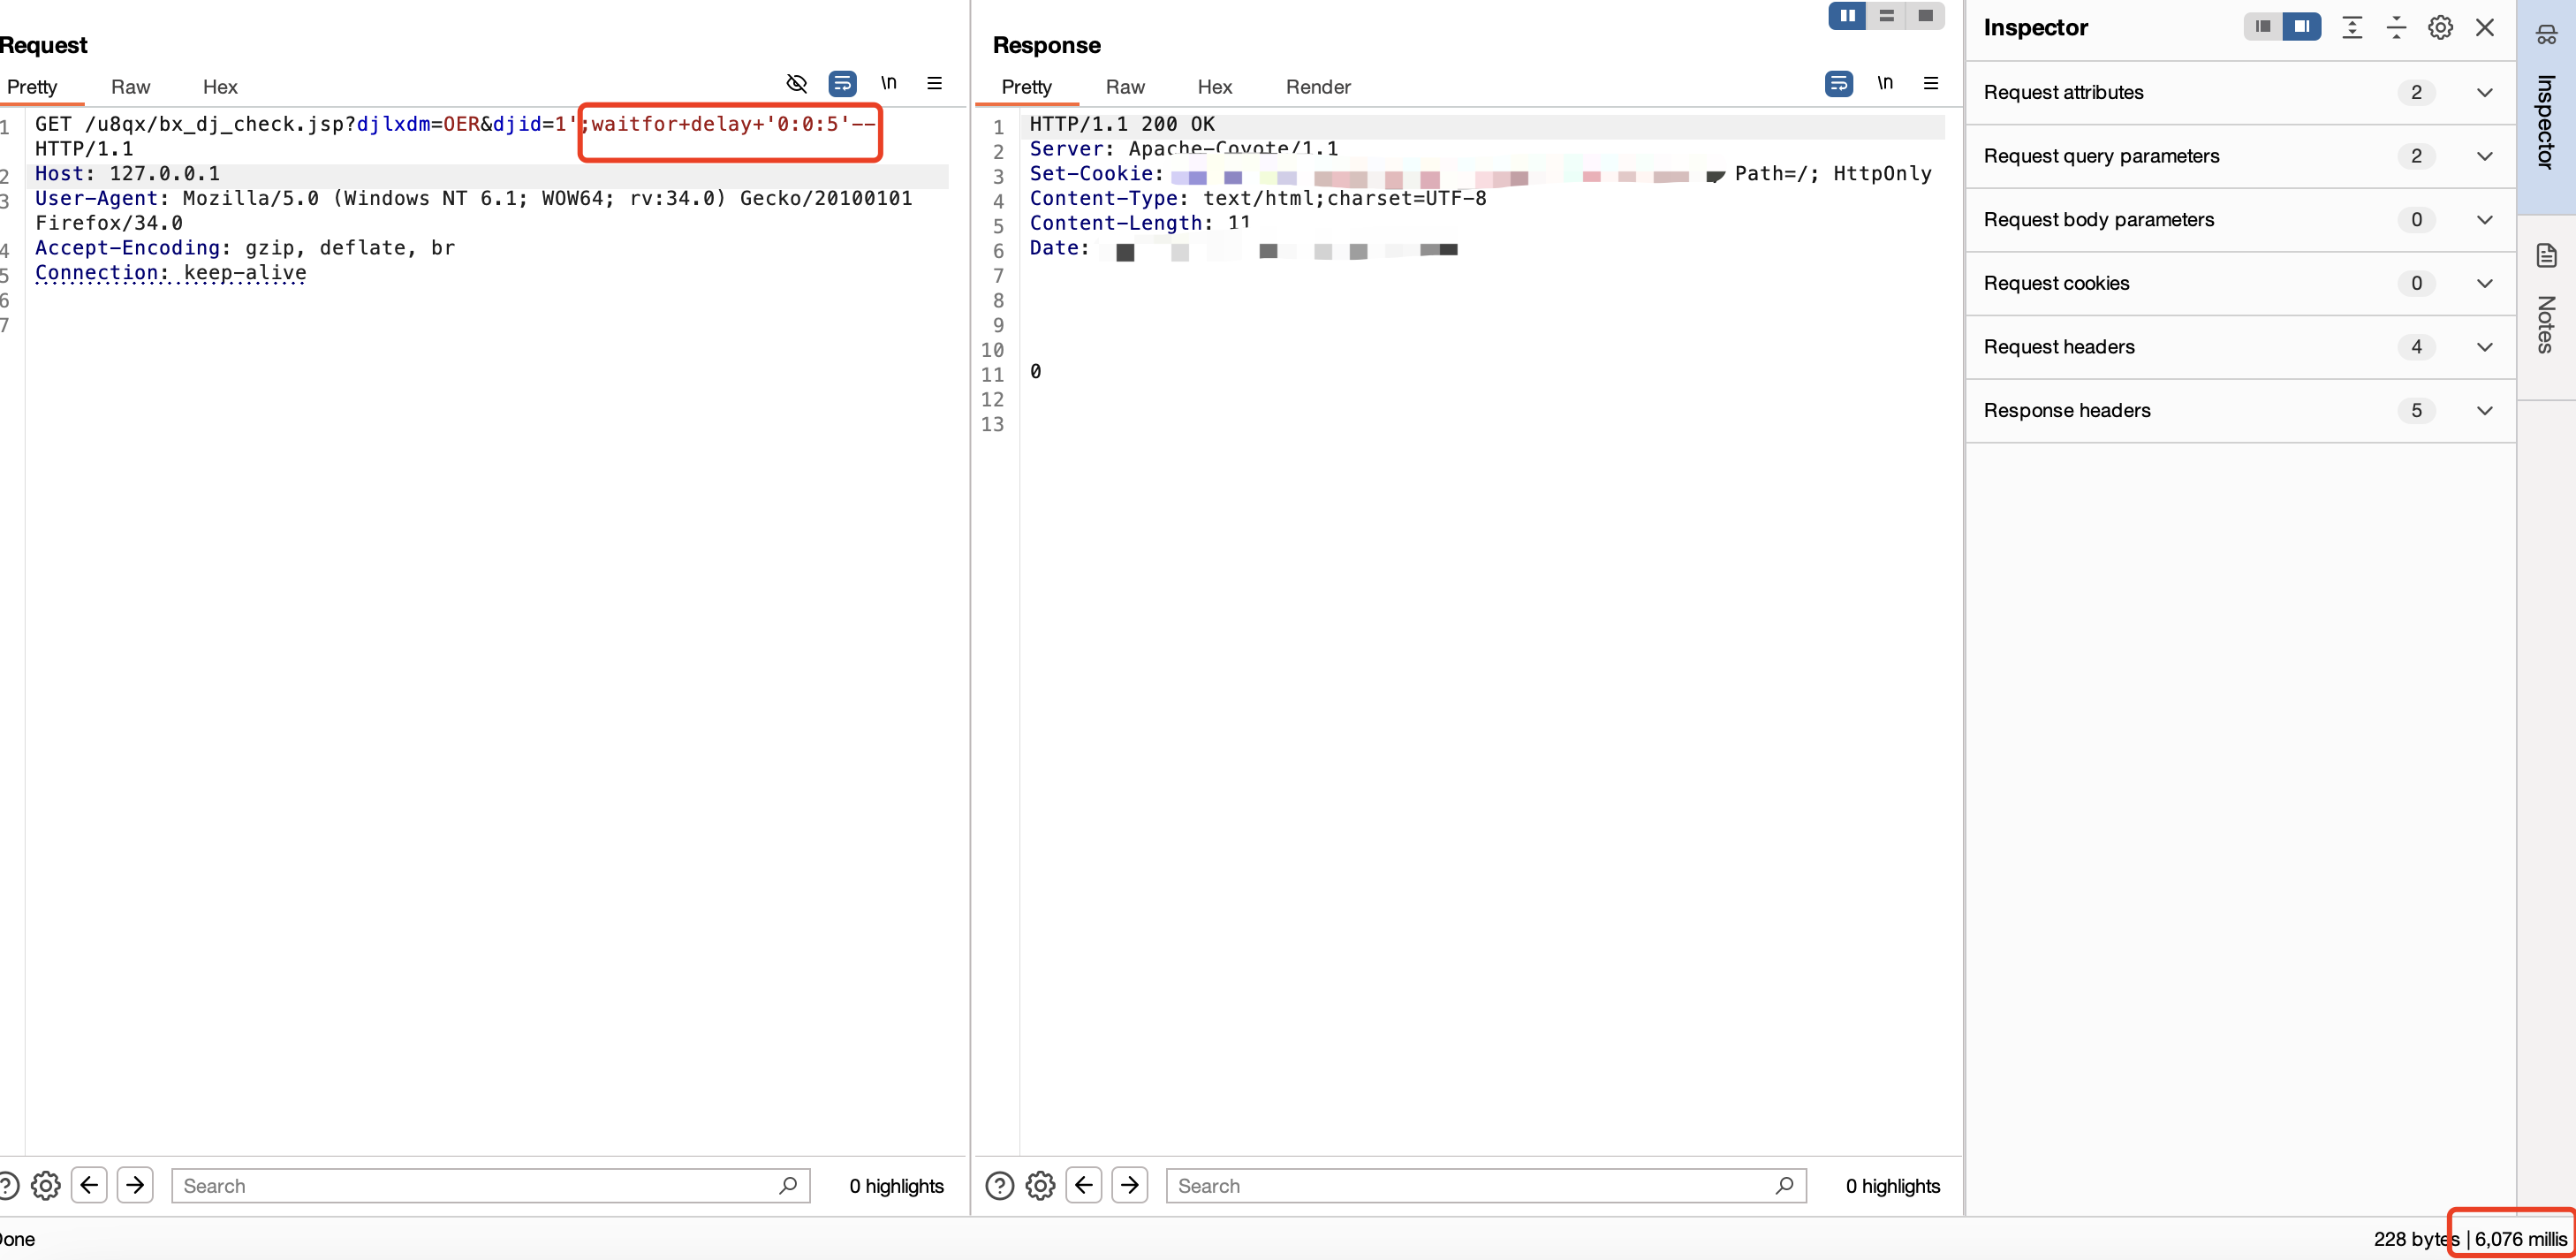Dock Inspector right layout icon

[2302, 27]
